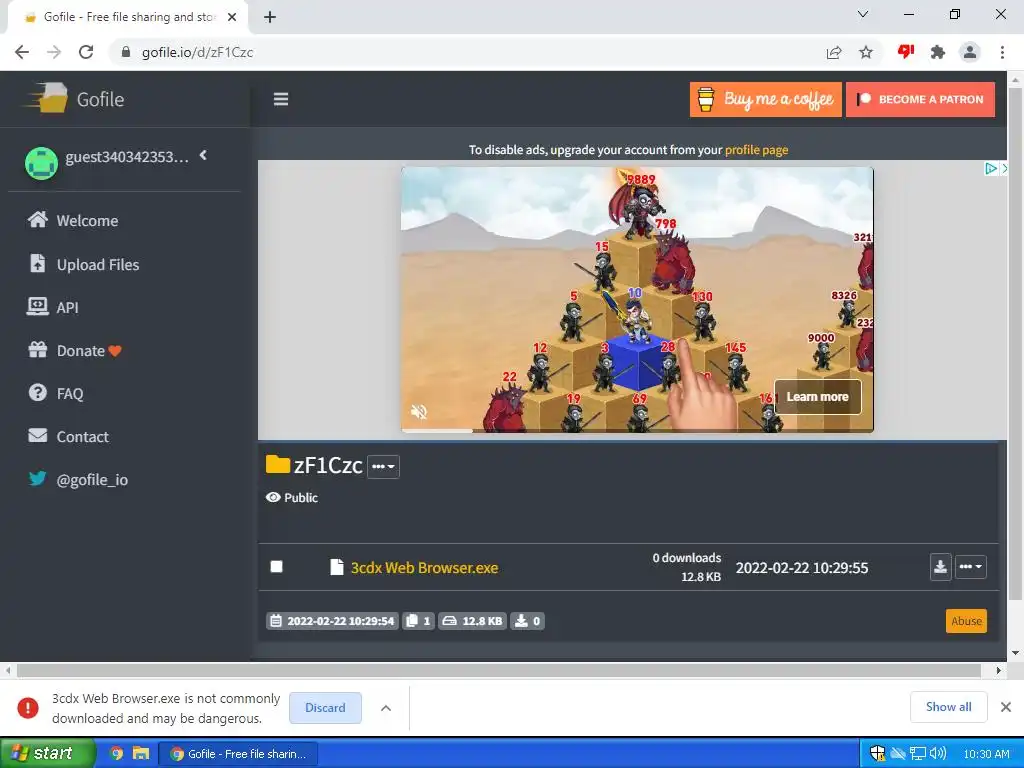
Task: Unmute the ad video sound
Action: (419, 411)
